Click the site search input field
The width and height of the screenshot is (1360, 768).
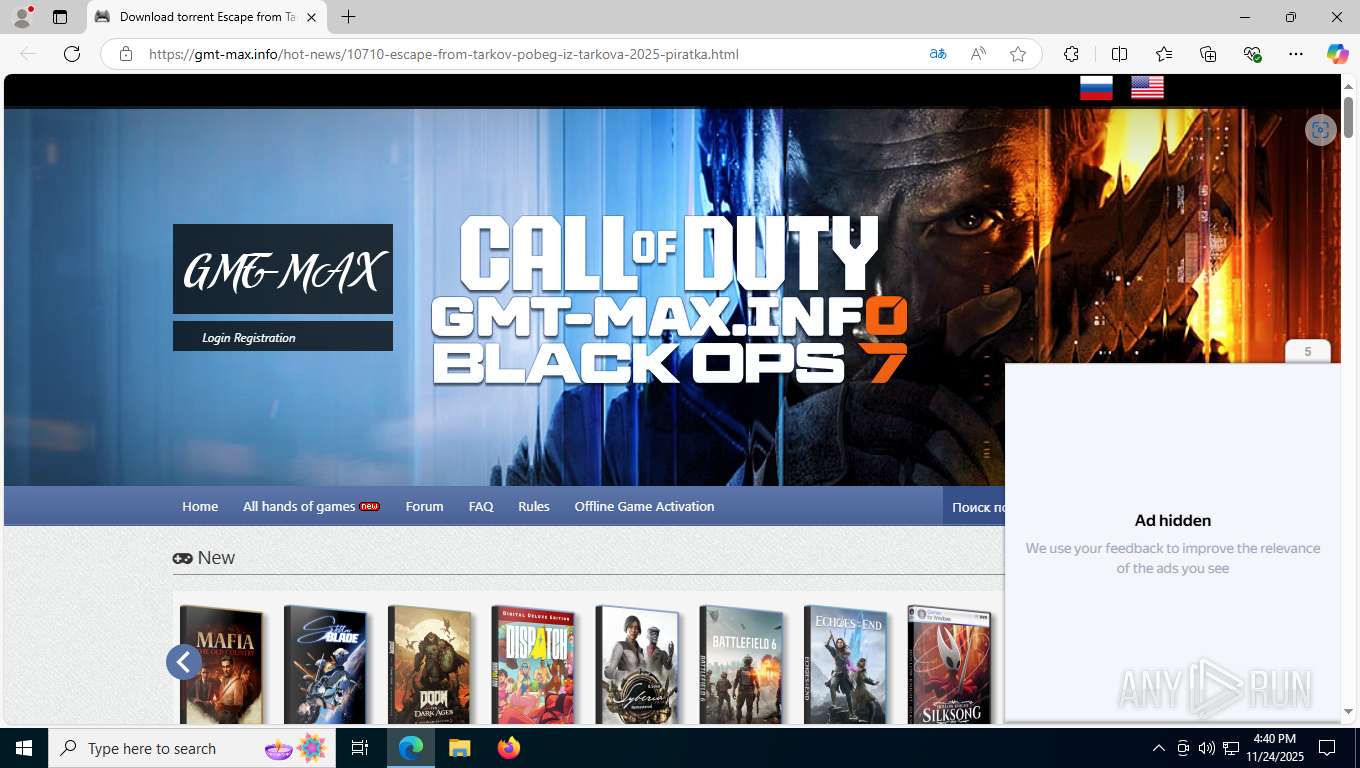pos(974,507)
